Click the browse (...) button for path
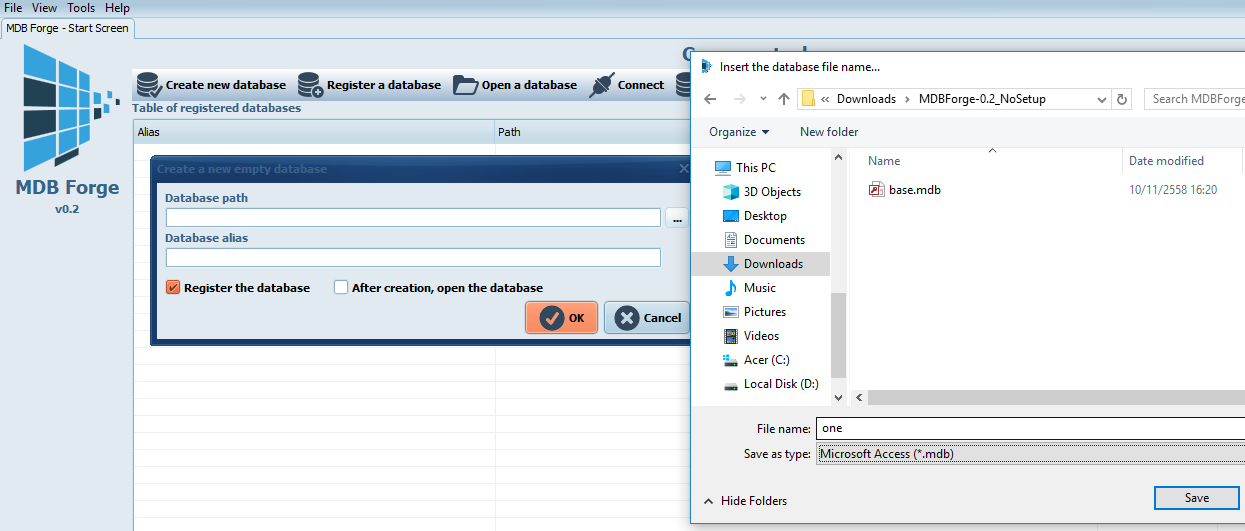 click(677, 218)
